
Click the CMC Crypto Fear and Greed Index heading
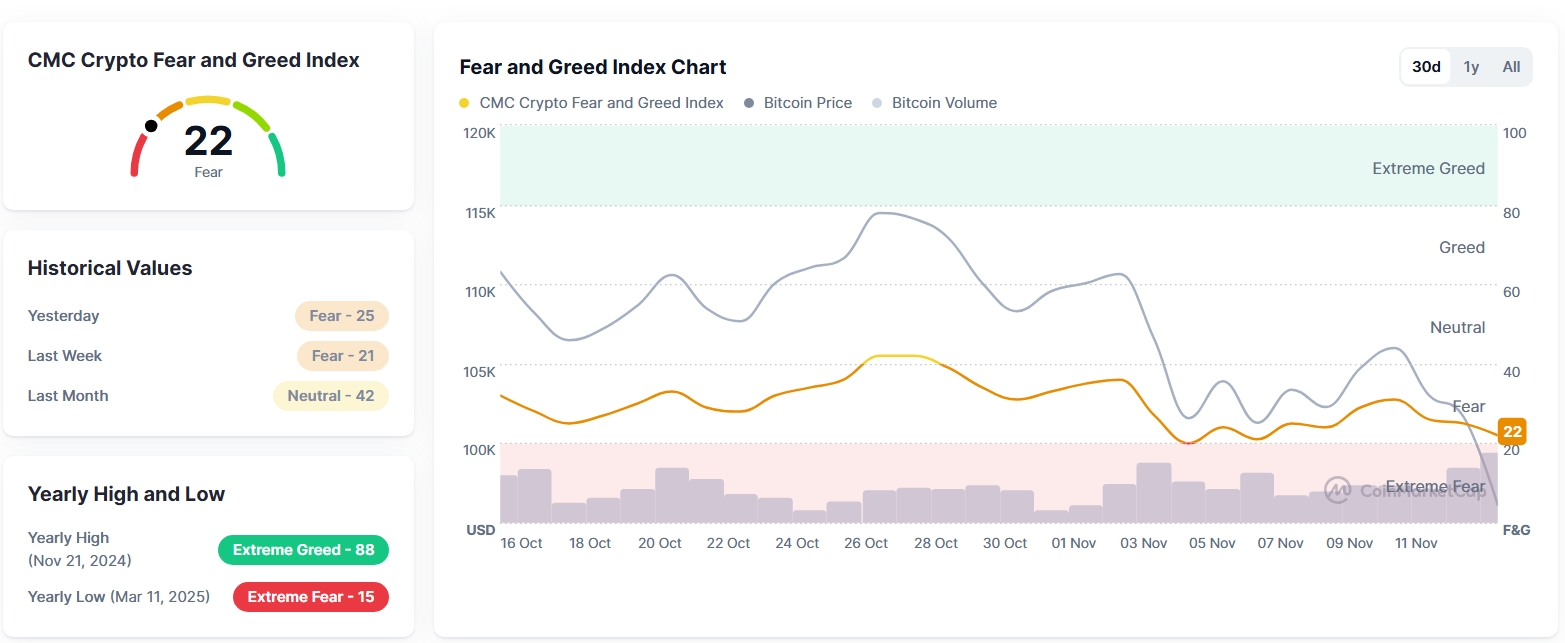(194, 60)
